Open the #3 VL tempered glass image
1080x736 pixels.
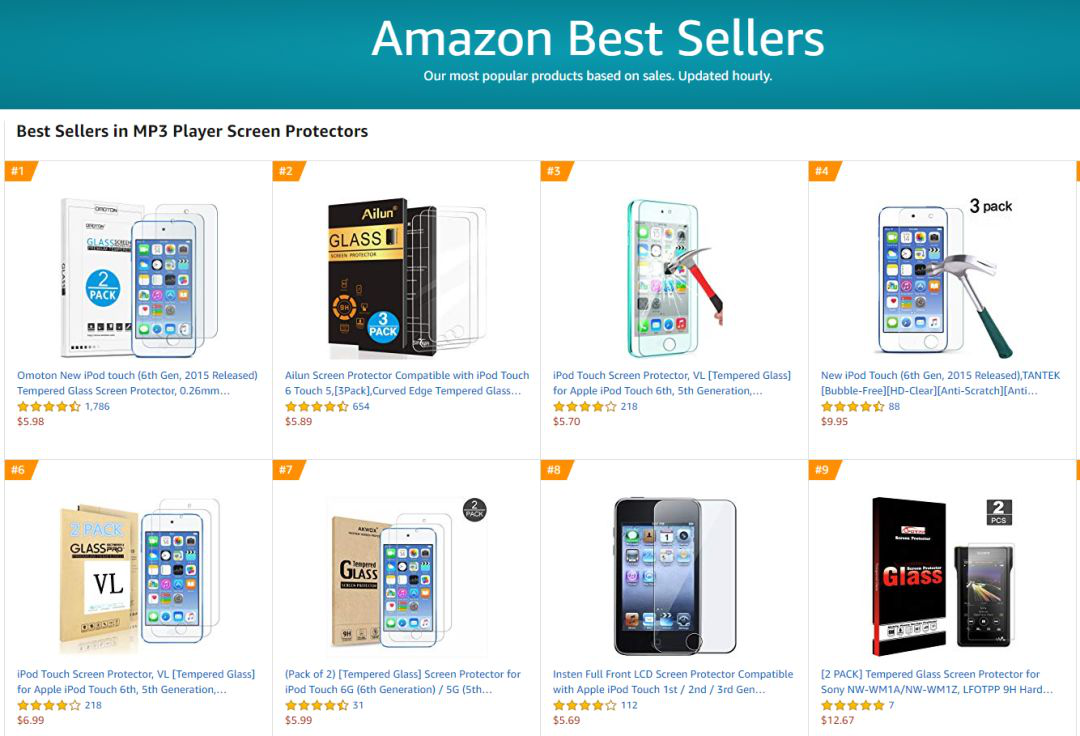click(673, 278)
